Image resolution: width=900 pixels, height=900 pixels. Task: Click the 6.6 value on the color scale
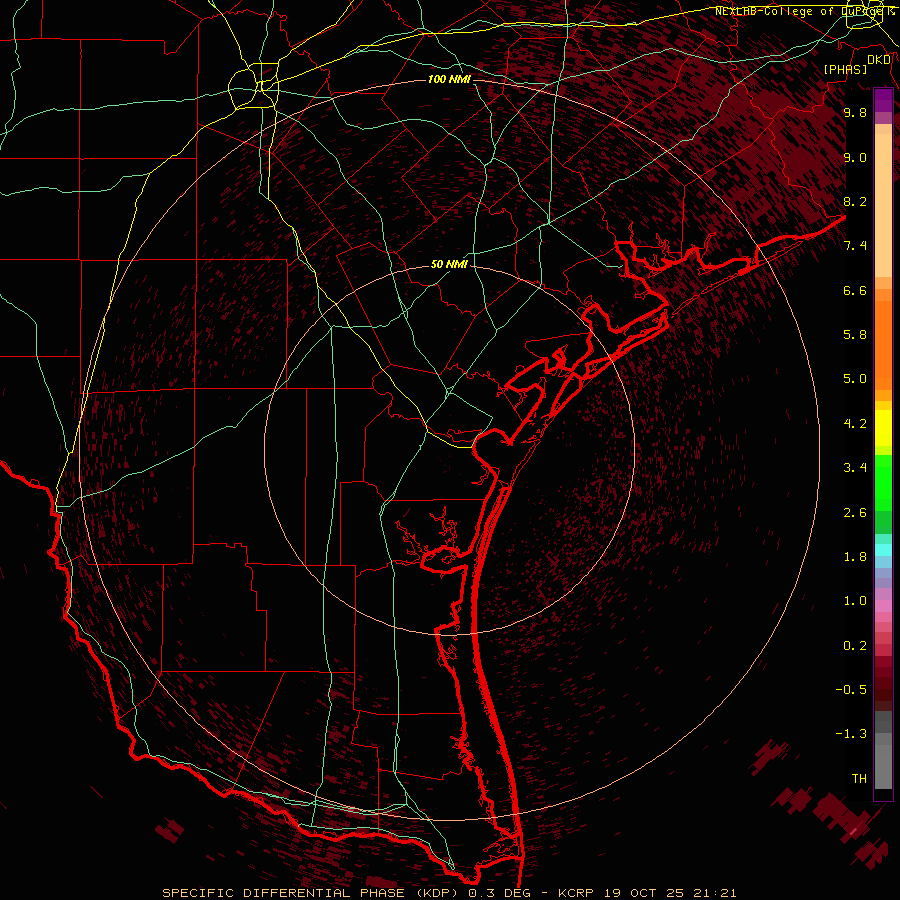[x=855, y=290]
